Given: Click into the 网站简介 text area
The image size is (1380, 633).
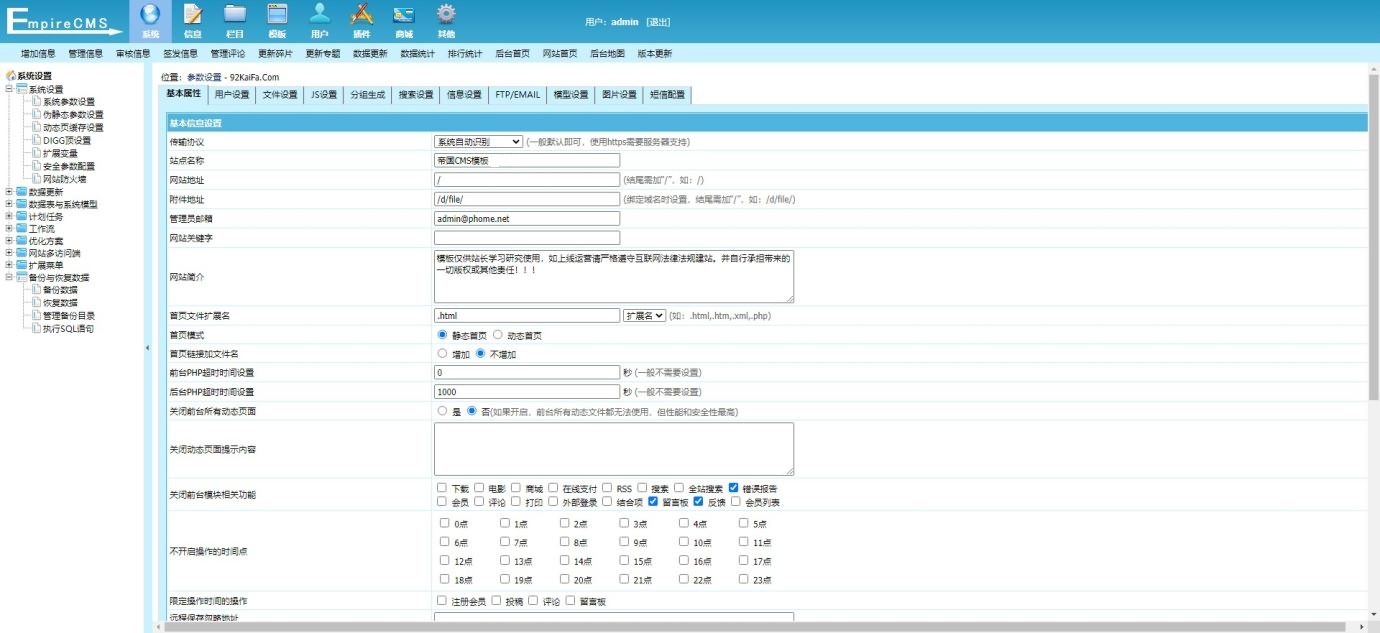Looking at the screenshot, I should [614, 276].
